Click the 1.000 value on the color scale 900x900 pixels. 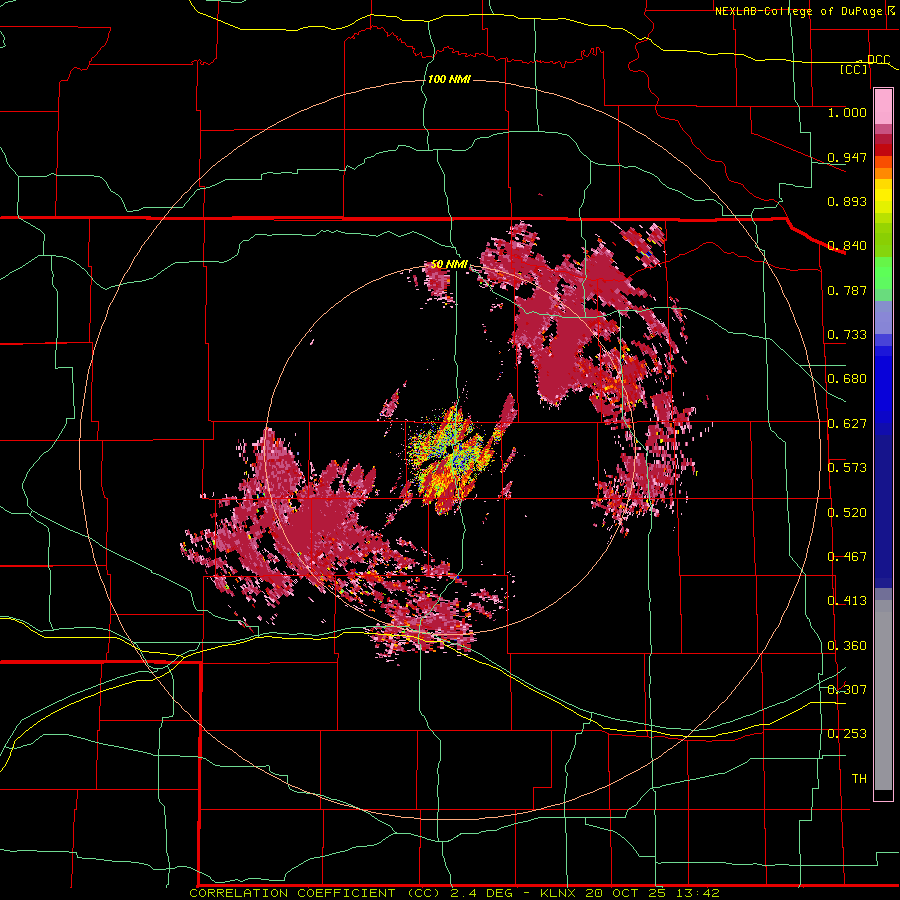(x=847, y=112)
